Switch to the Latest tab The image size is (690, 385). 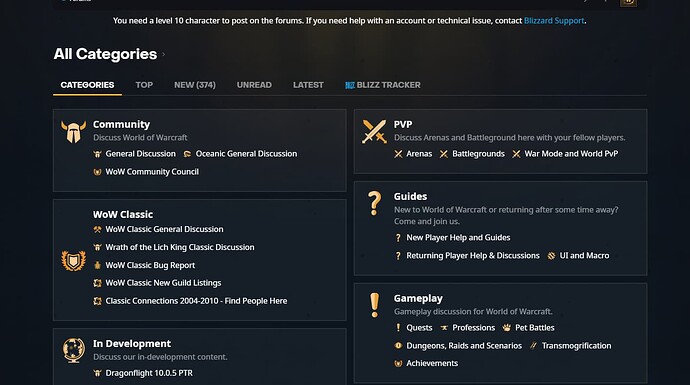pos(308,85)
